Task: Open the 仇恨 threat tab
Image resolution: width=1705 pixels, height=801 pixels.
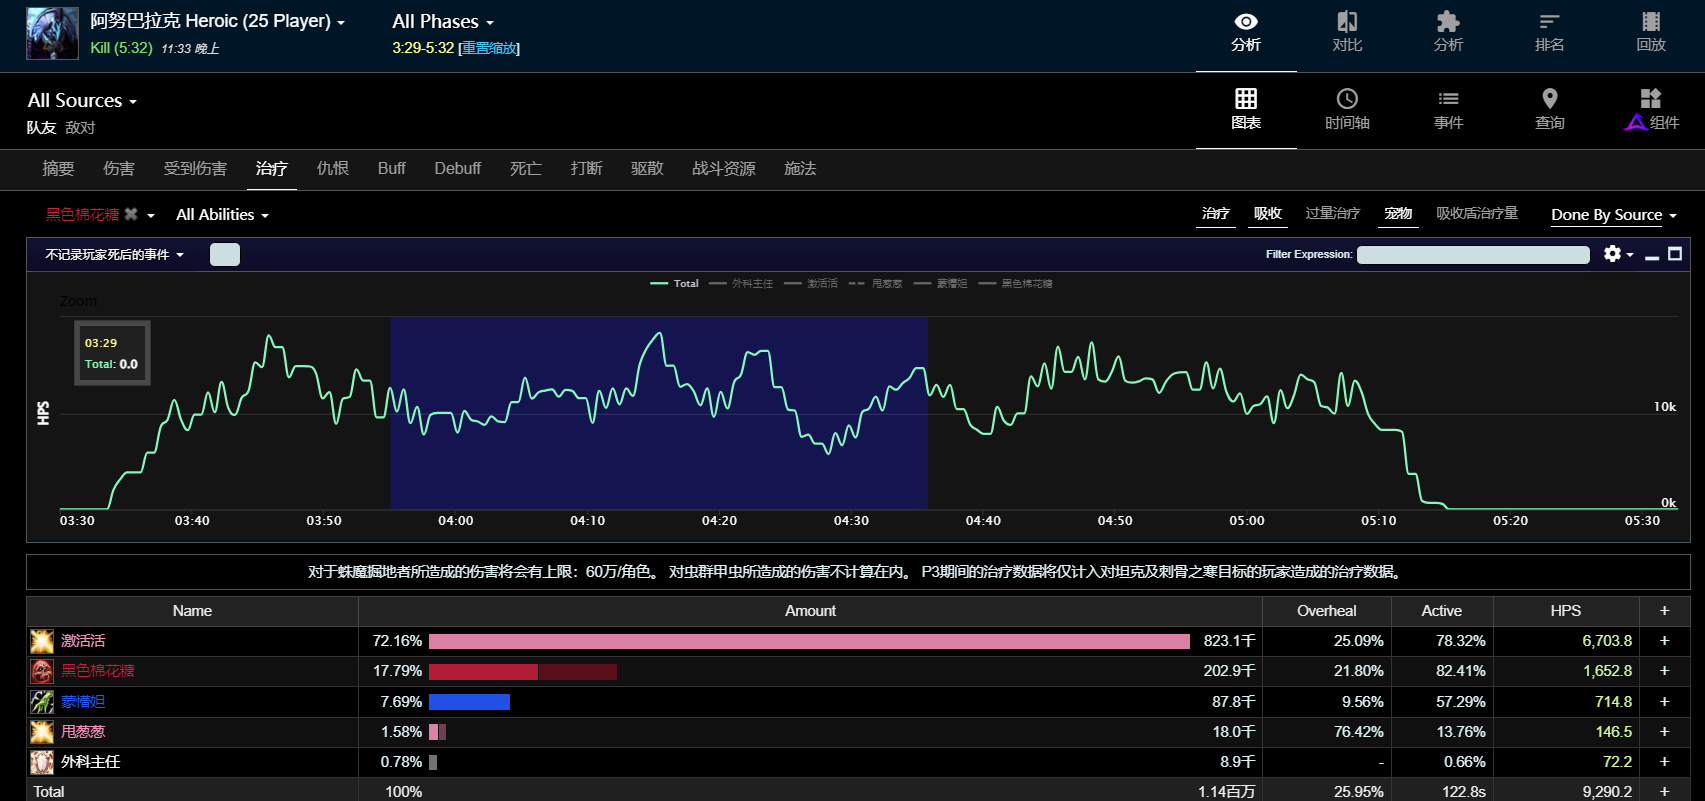Action: (333, 169)
